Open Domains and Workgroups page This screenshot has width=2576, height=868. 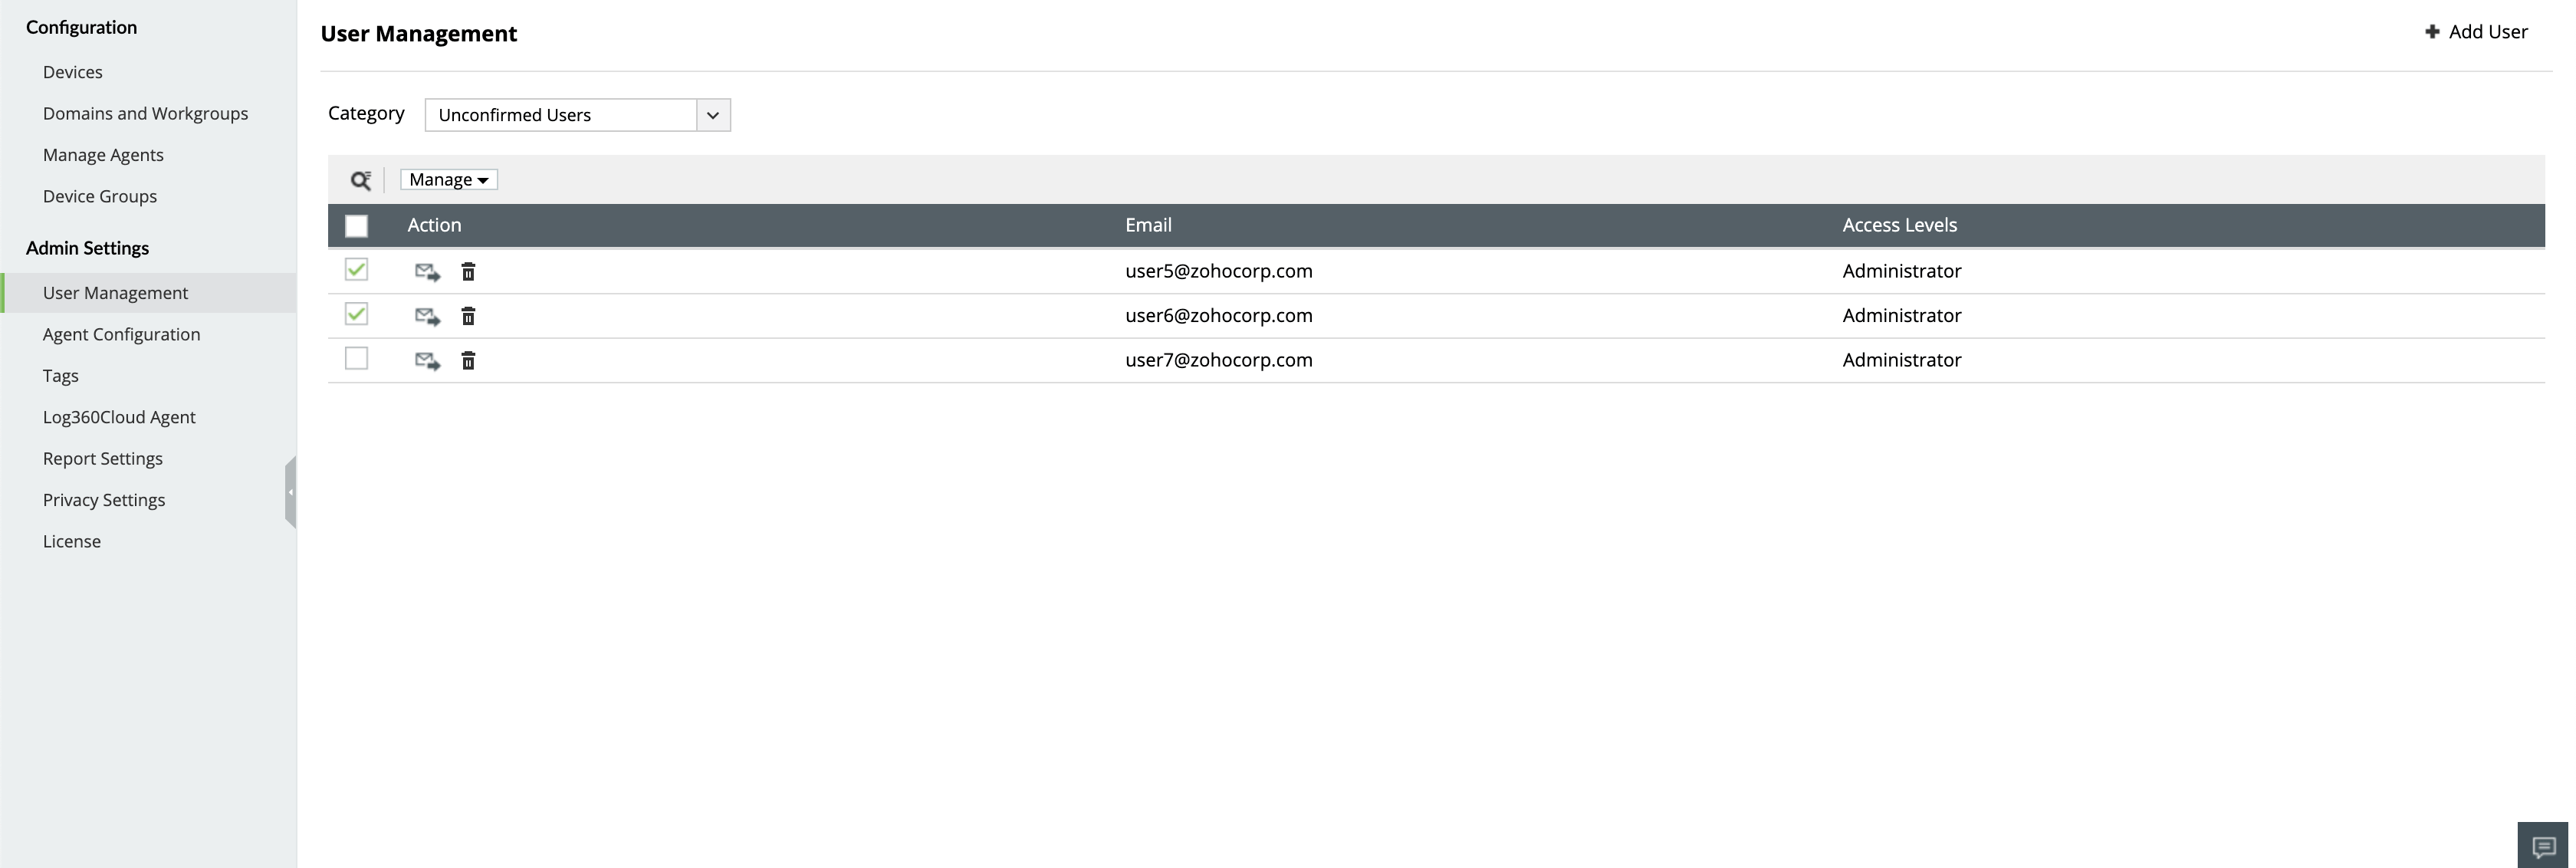click(145, 113)
